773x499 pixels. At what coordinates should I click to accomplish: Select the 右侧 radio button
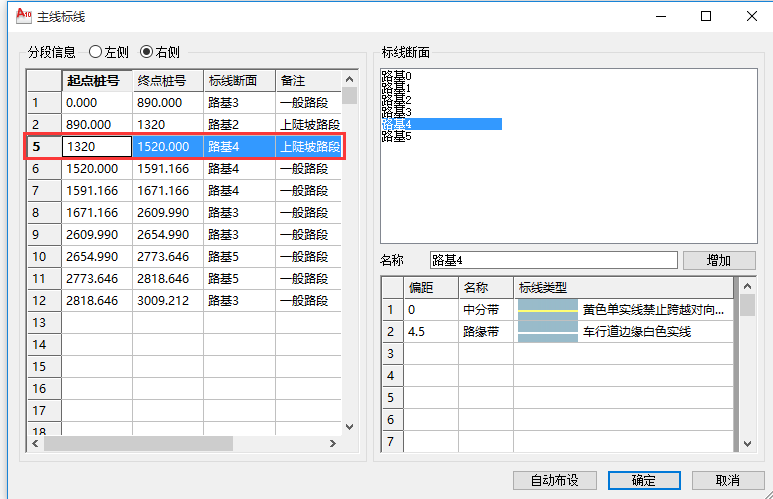coord(147,52)
